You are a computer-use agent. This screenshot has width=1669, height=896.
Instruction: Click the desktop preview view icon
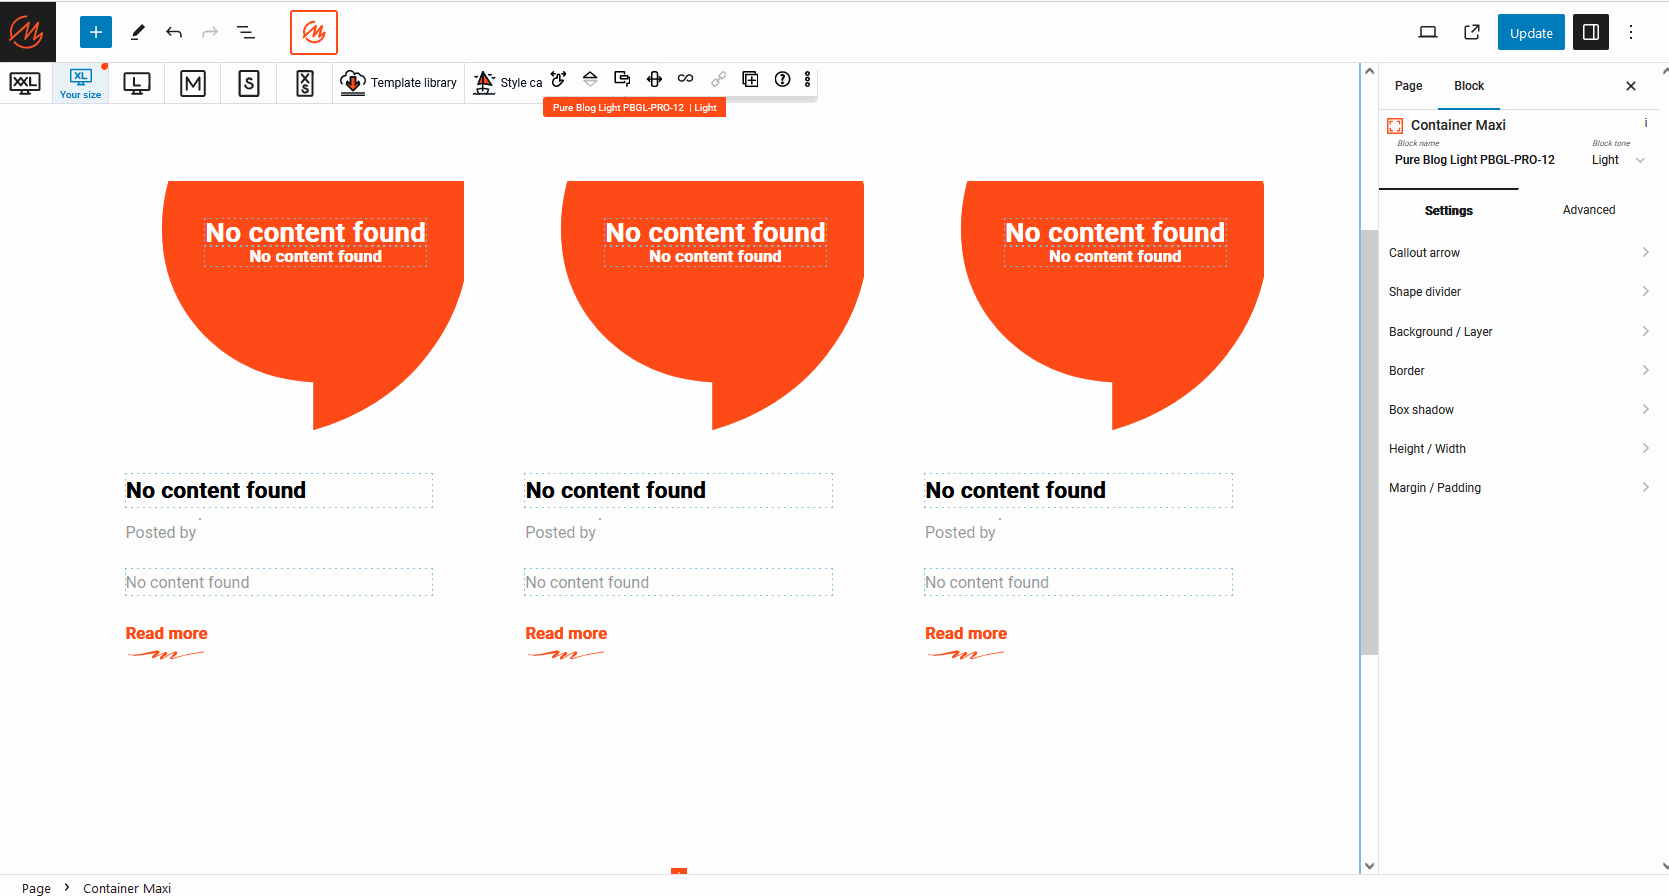[1428, 32]
